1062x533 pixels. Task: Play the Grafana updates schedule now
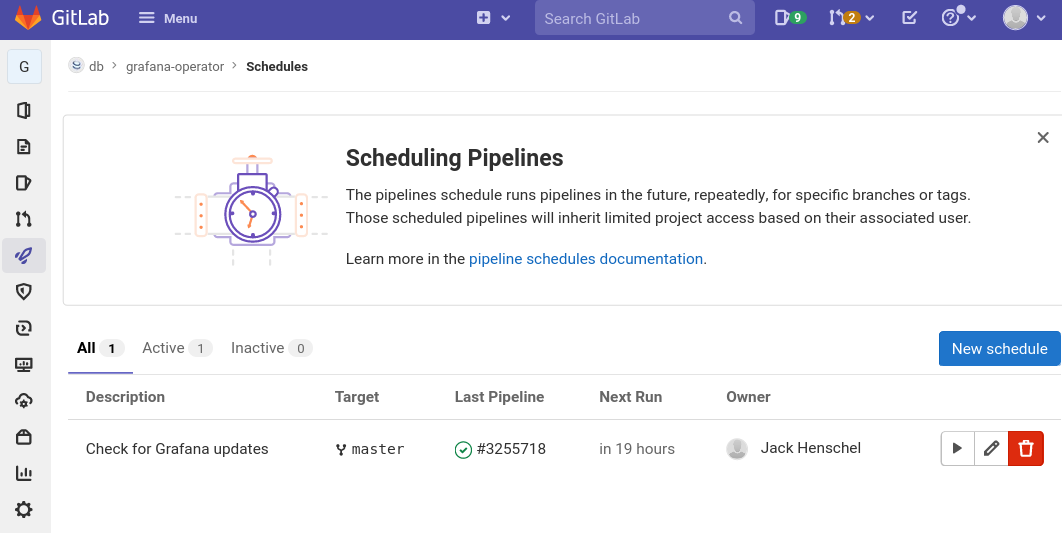(958, 448)
